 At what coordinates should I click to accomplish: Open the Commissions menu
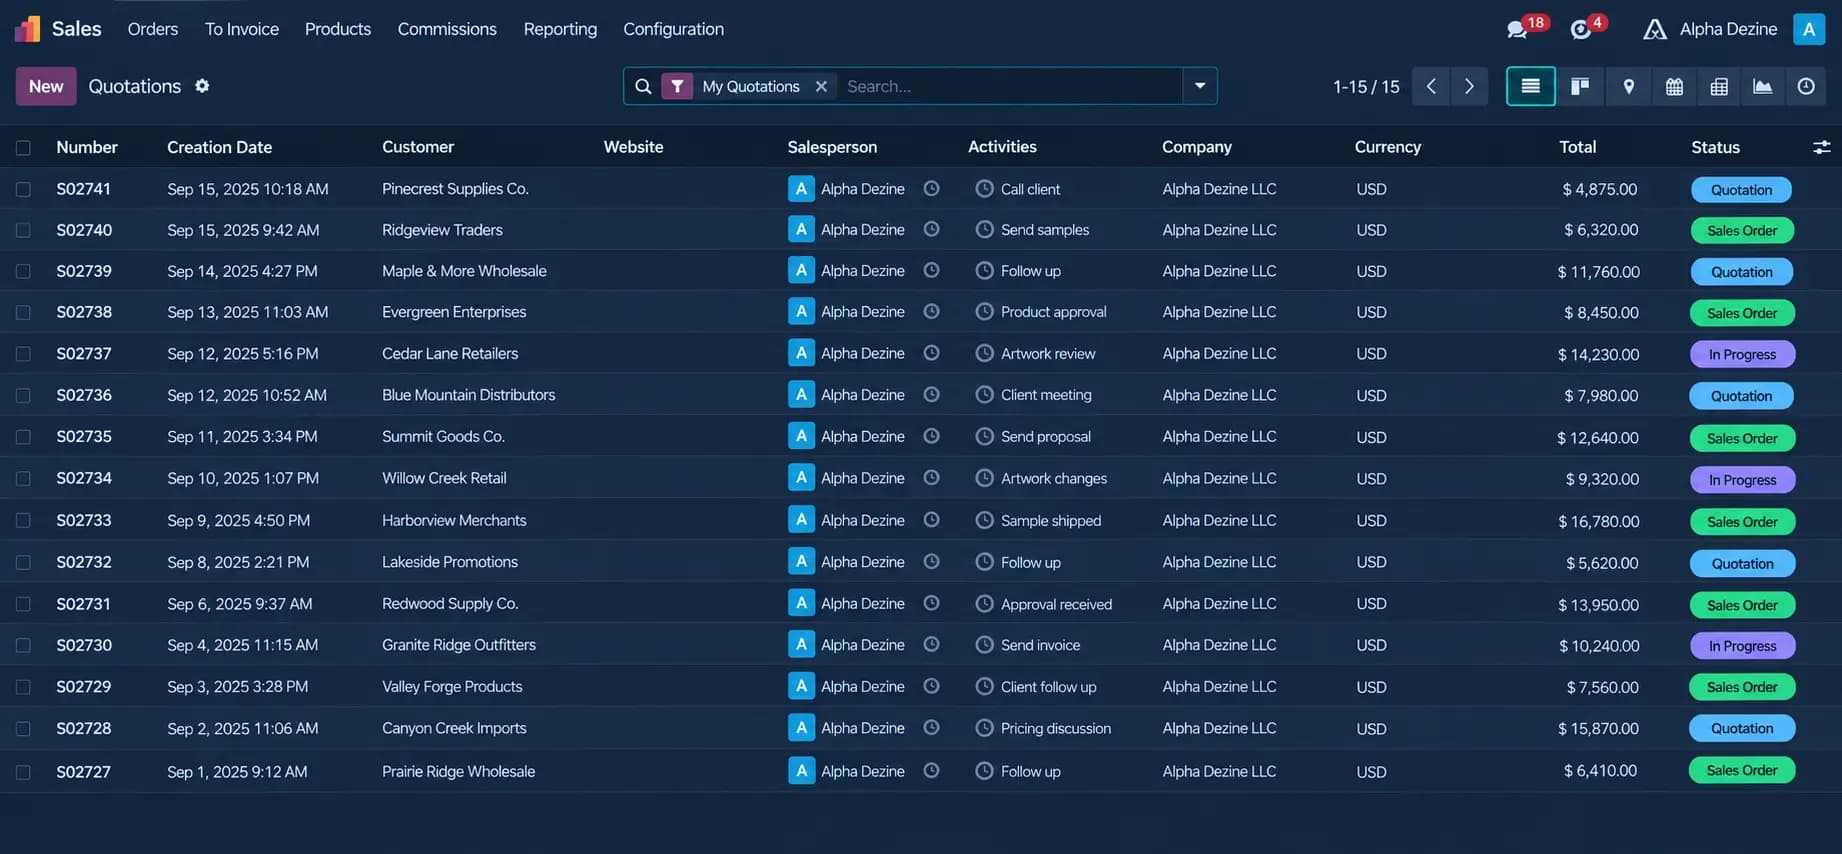[447, 29]
